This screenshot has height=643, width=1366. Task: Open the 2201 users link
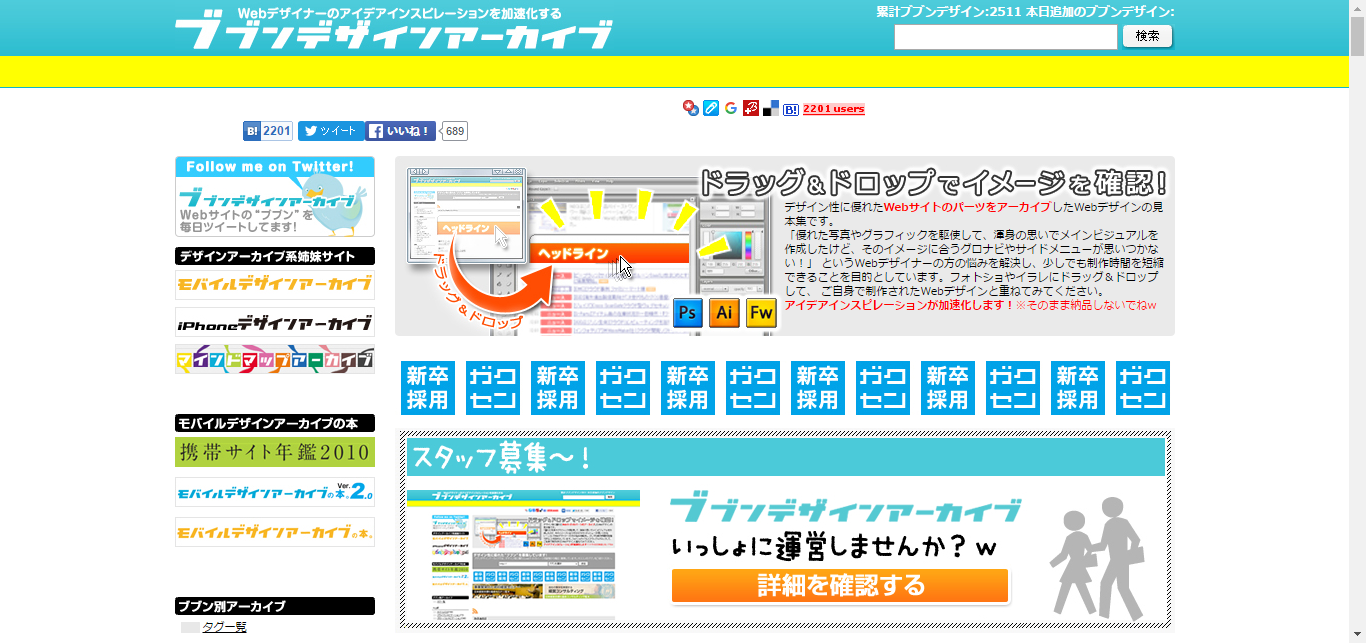pos(833,109)
